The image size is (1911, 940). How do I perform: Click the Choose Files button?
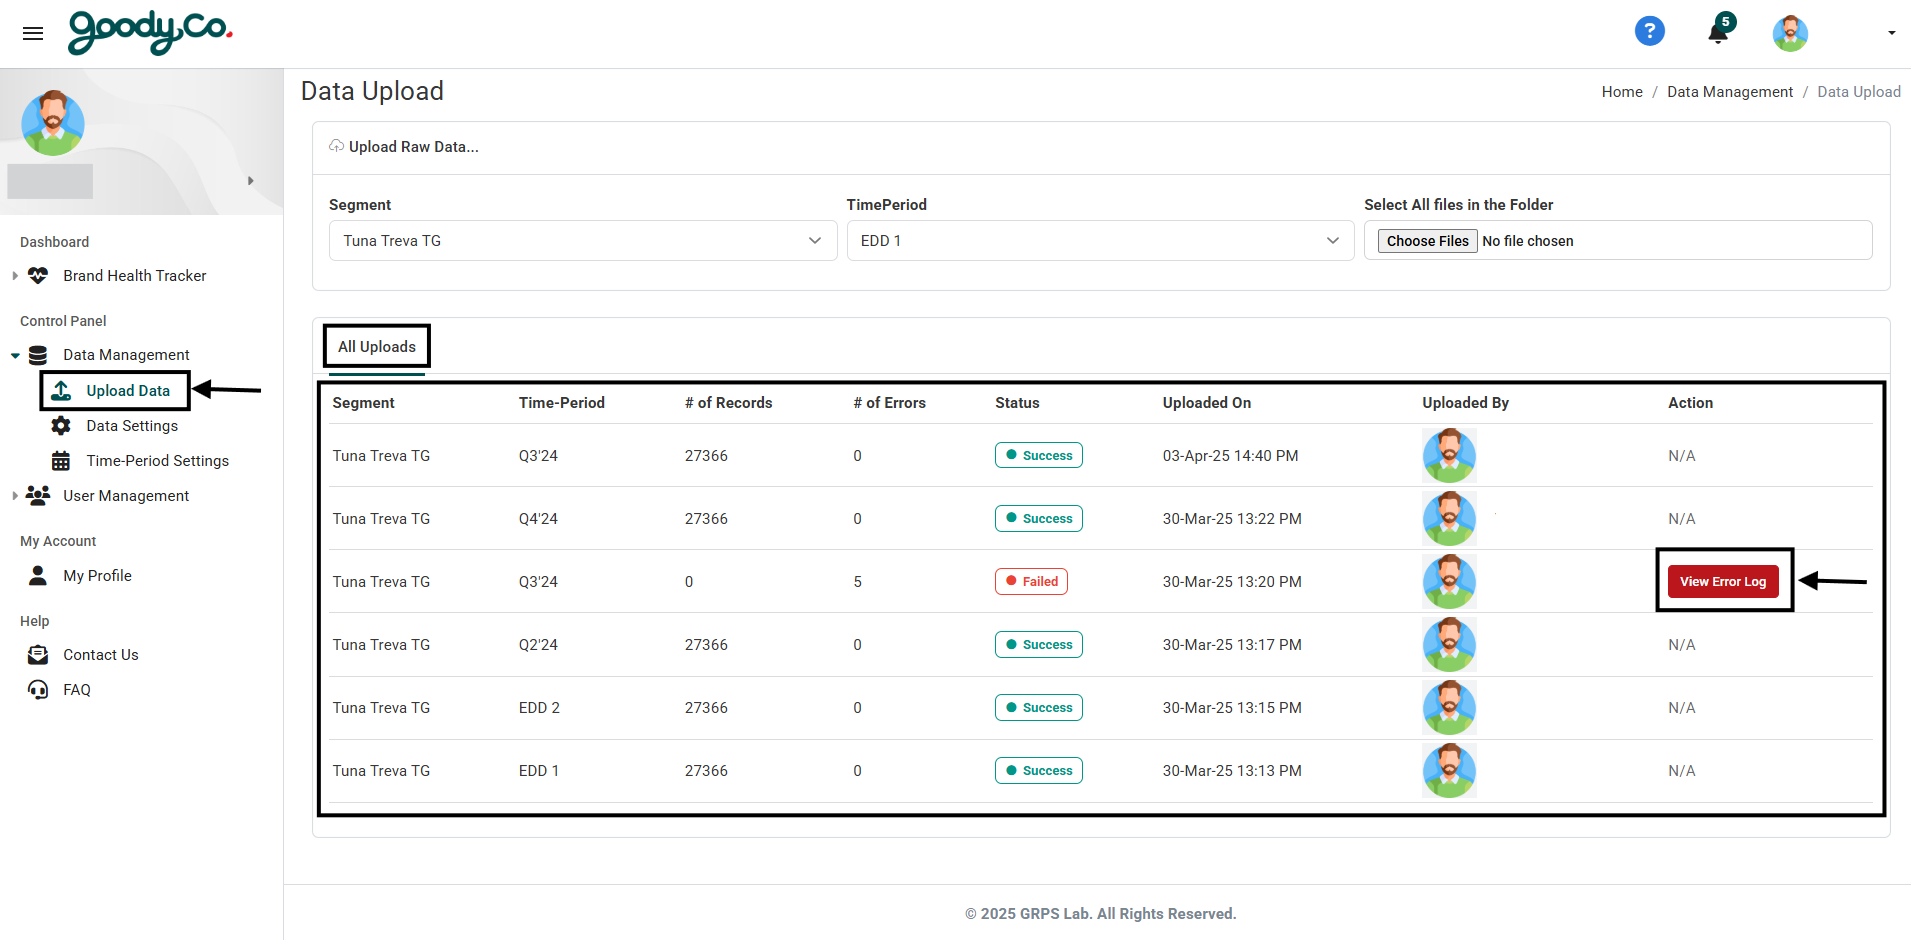[1427, 241]
